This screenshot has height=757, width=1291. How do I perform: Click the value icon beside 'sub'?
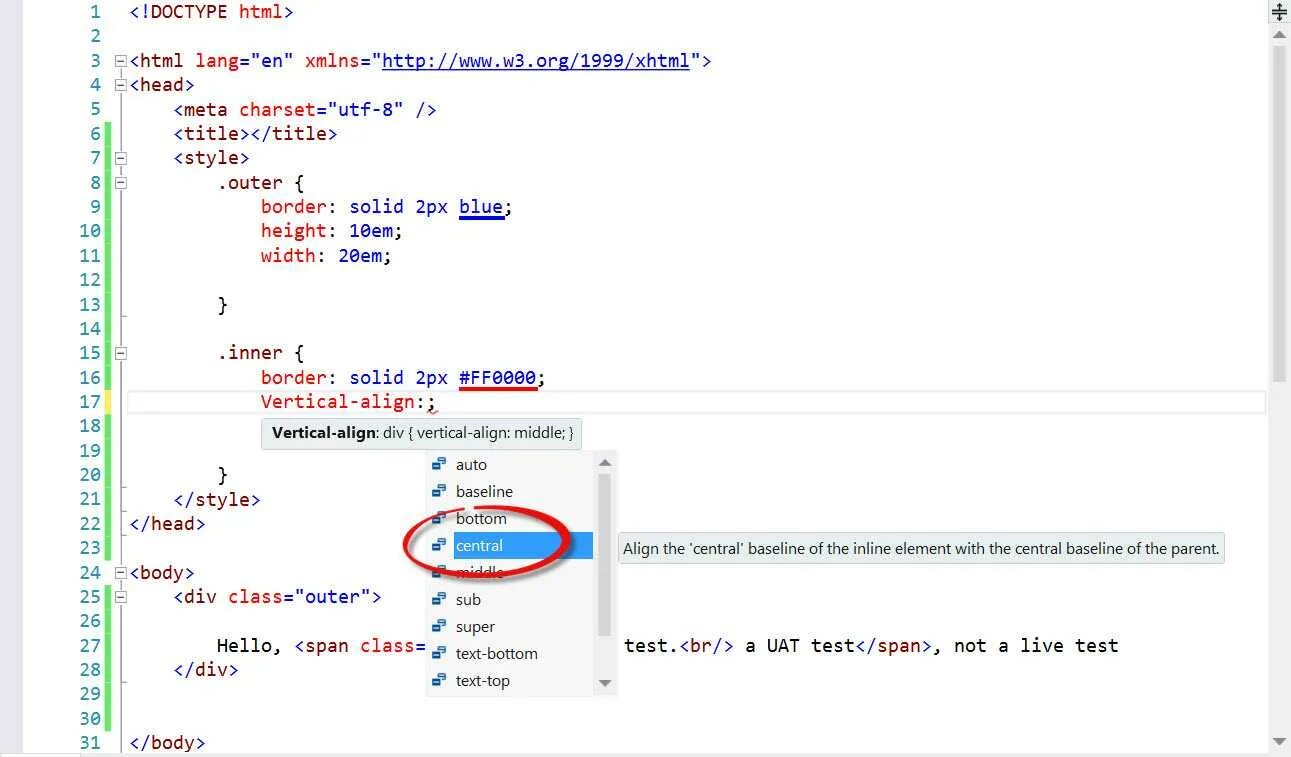[439, 599]
